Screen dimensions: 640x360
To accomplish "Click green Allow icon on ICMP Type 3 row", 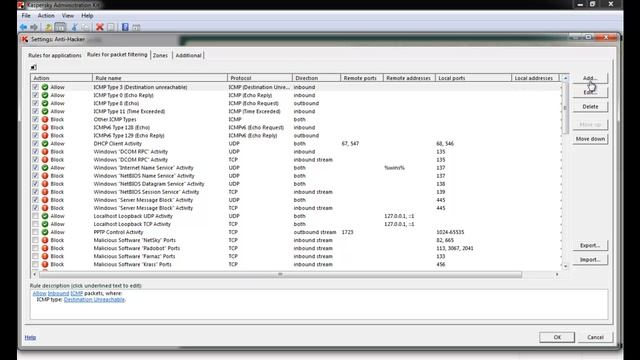I will [45, 87].
